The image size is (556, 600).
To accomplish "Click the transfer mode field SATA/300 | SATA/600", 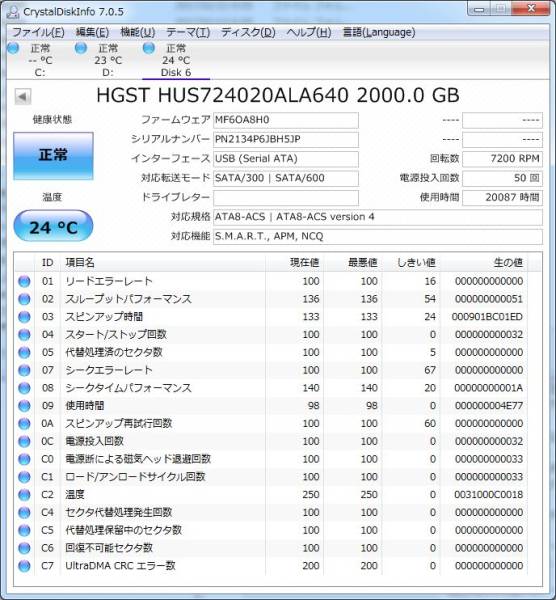I will 285,178.
